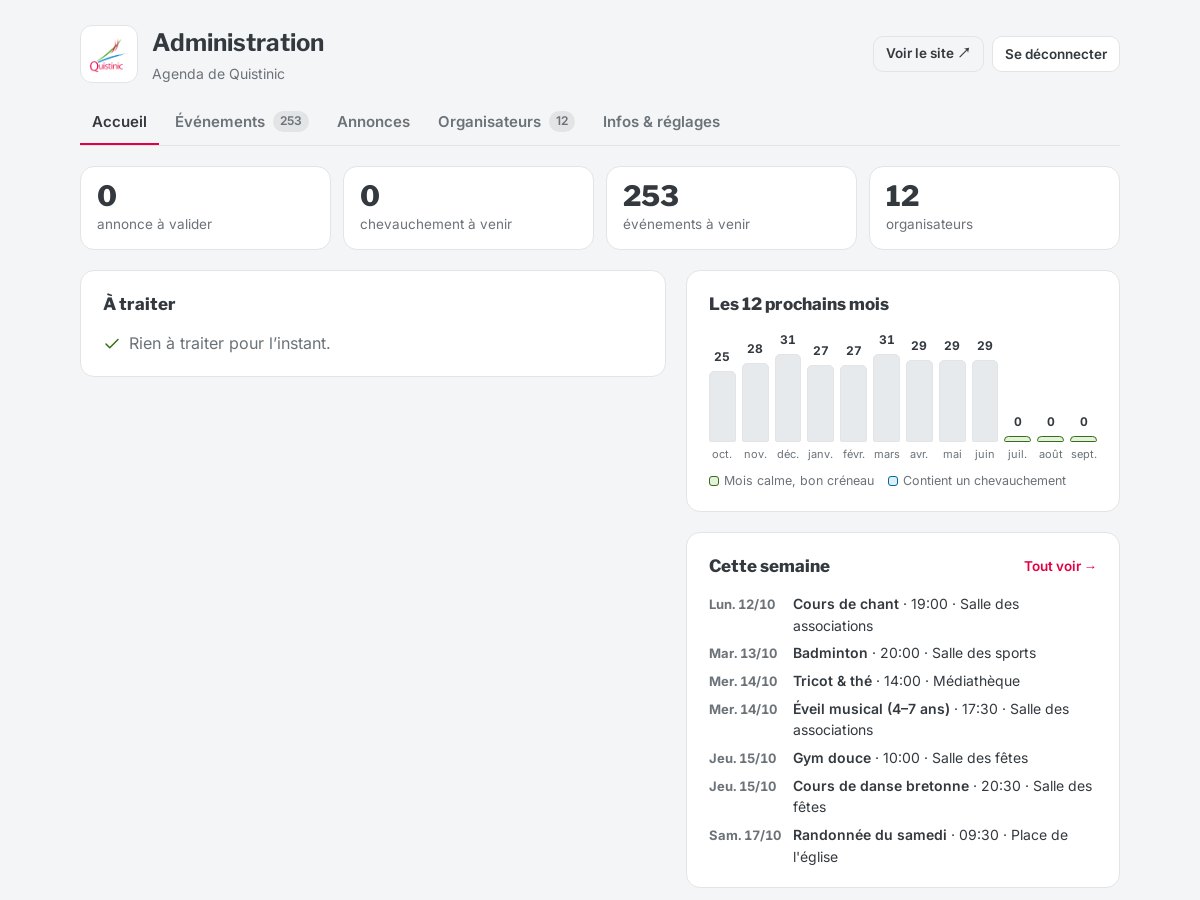Select the juin bar in the chart

(985, 401)
